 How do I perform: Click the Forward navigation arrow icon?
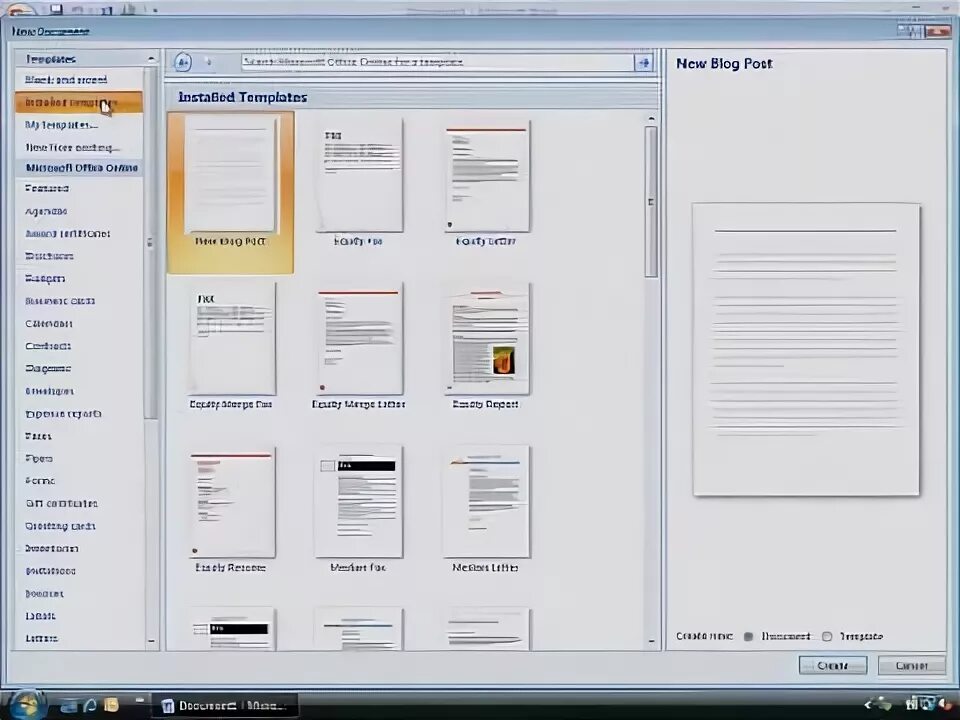tap(208, 62)
